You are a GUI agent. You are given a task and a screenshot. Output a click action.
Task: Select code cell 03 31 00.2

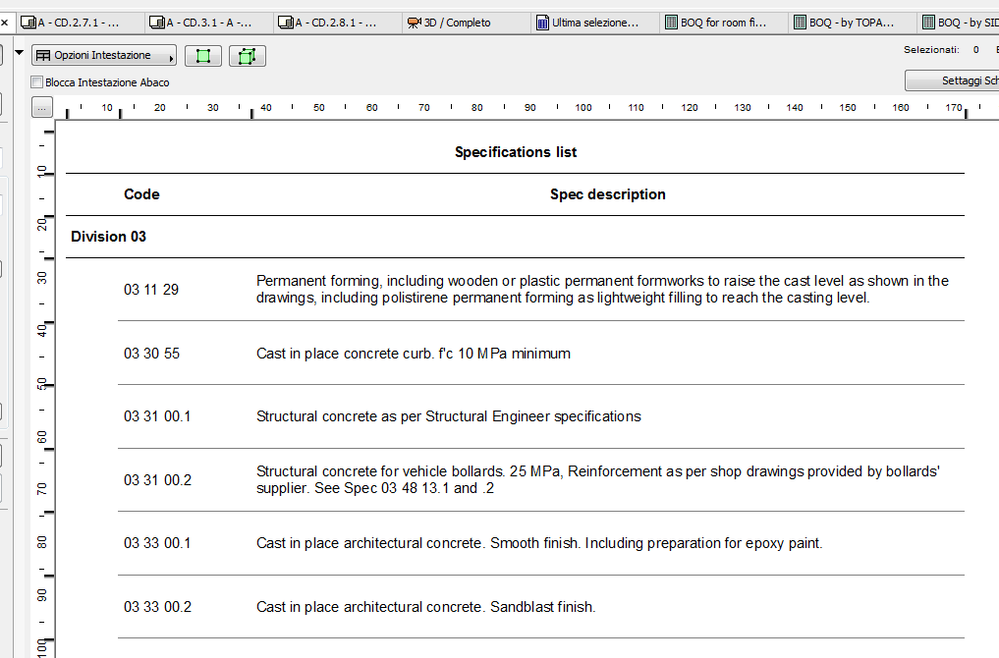[157, 480]
